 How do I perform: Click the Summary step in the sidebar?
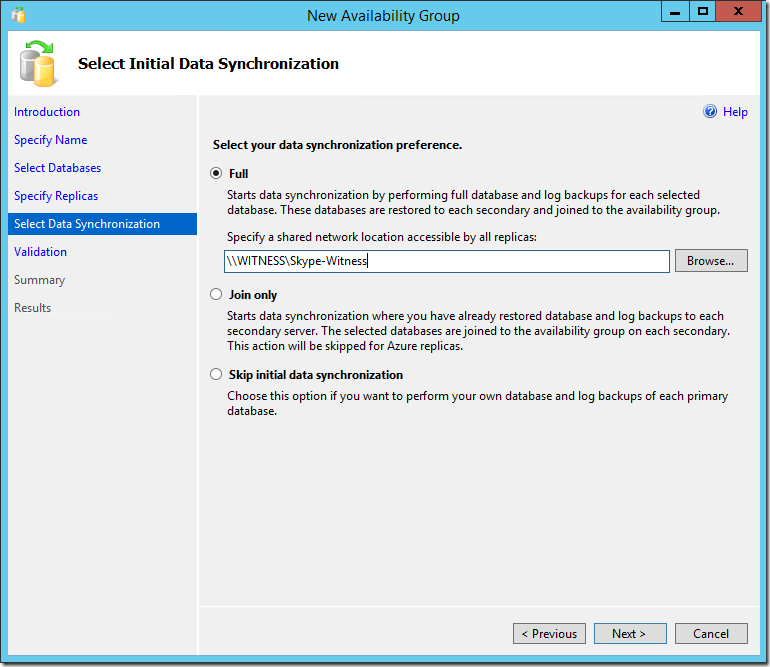pyautogui.click(x=39, y=280)
